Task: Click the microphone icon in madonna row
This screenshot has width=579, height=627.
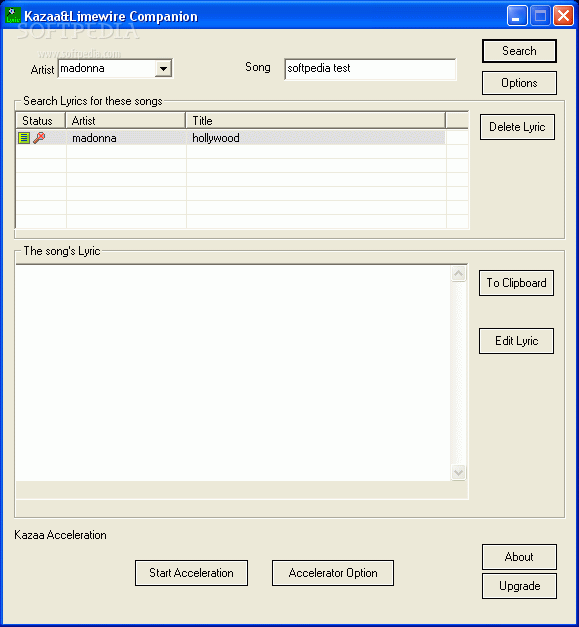Action: (39, 138)
